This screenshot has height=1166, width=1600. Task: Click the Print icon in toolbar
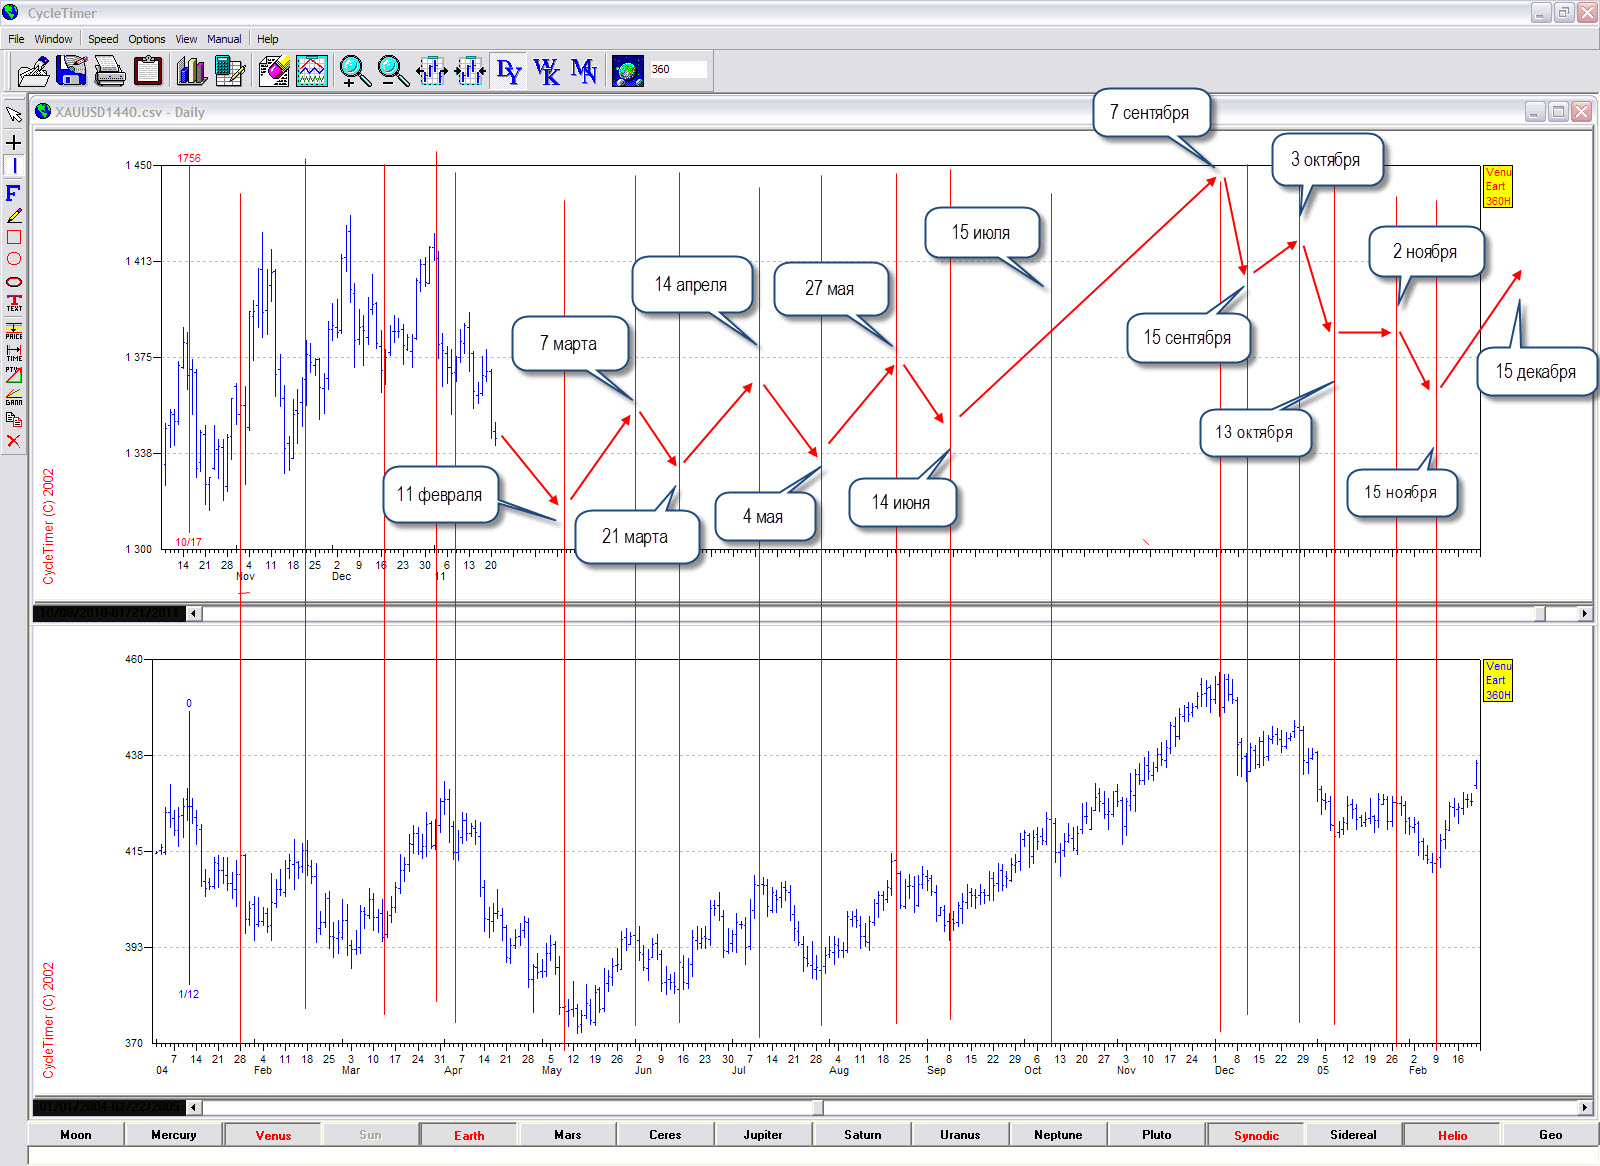109,71
